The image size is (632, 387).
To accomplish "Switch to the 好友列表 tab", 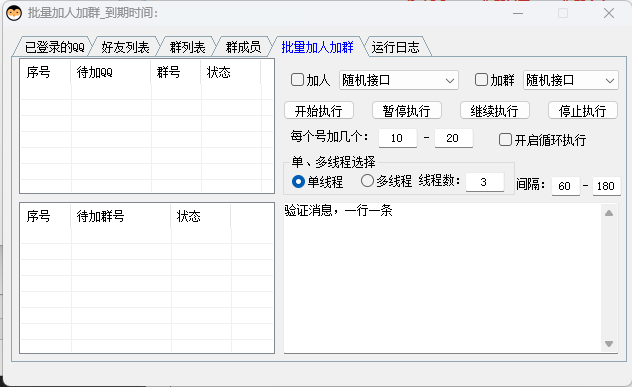I will tap(125, 47).
